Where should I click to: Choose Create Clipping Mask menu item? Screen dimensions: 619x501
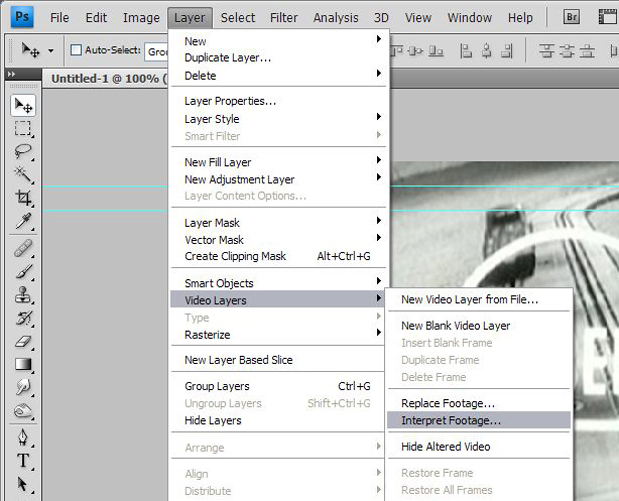pyautogui.click(x=278, y=256)
